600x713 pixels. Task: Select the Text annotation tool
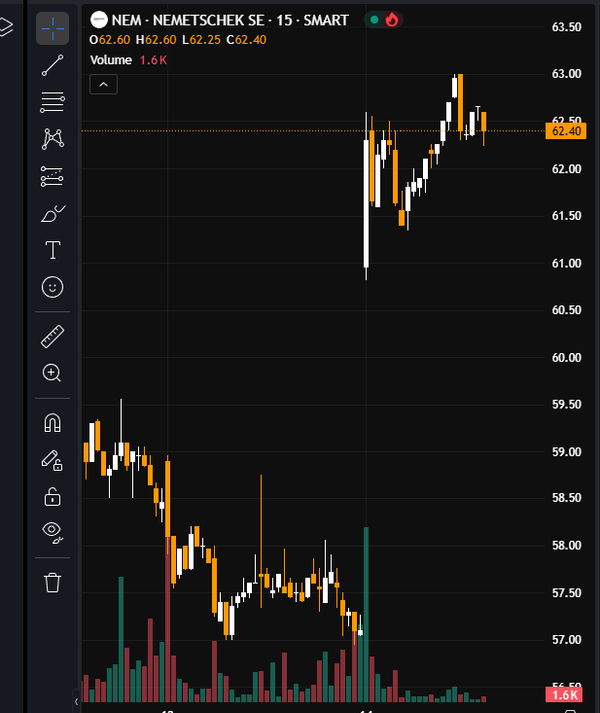point(52,250)
